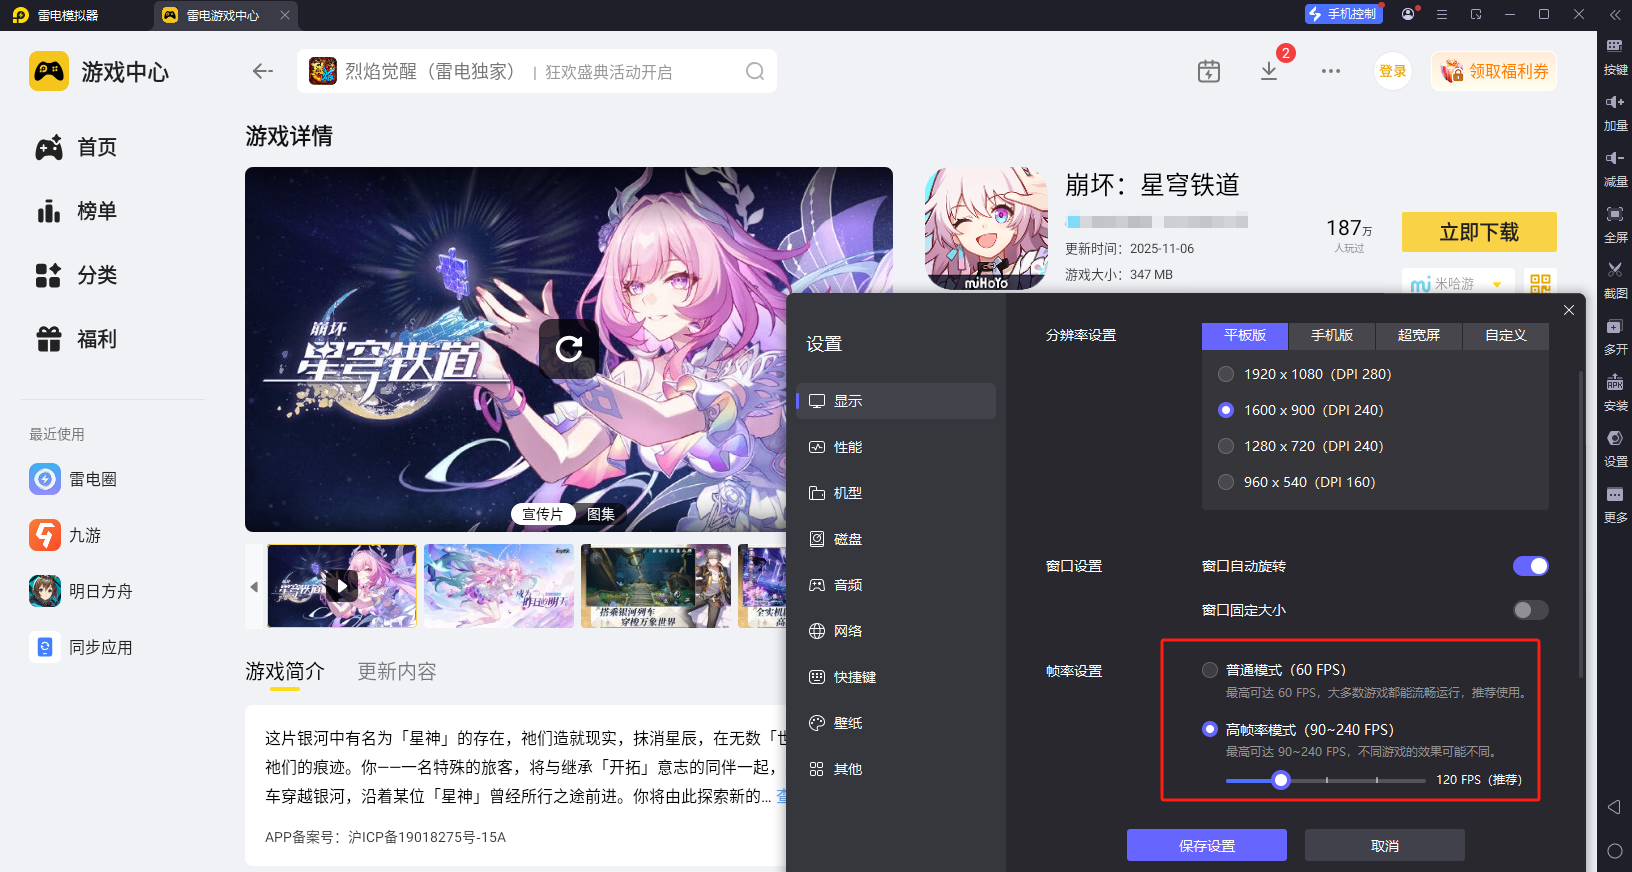Close the settings dialog with X
This screenshot has height=872, width=1632.
point(1569,310)
